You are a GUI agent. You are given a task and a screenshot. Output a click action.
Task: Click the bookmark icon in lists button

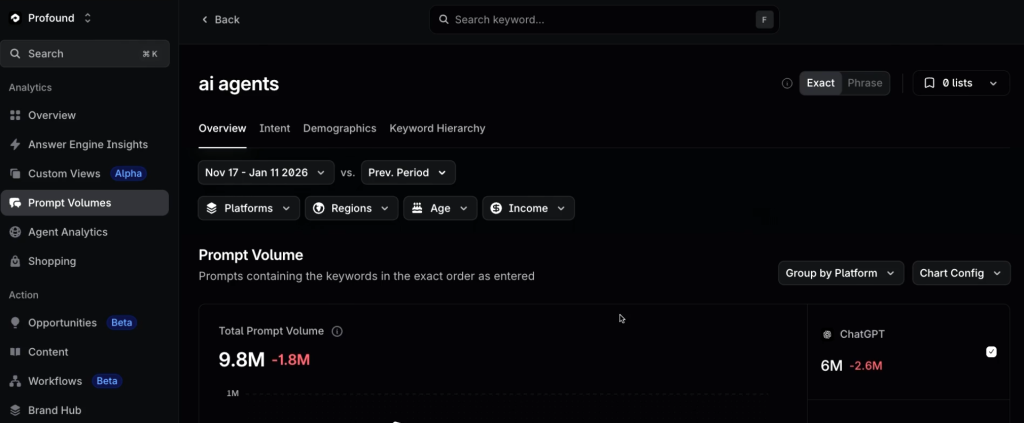(x=929, y=83)
